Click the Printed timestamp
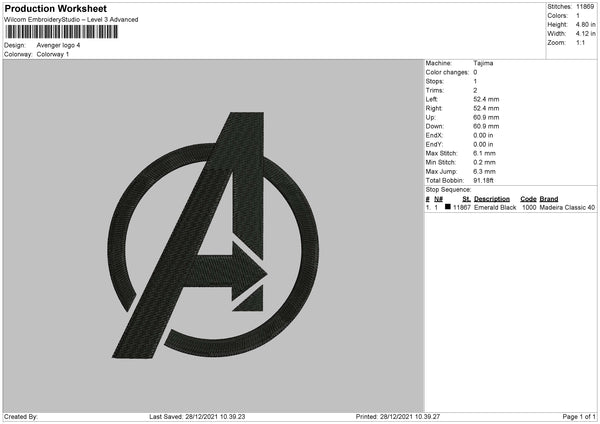The width and height of the screenshot is (600, 424). click(398, 417)
